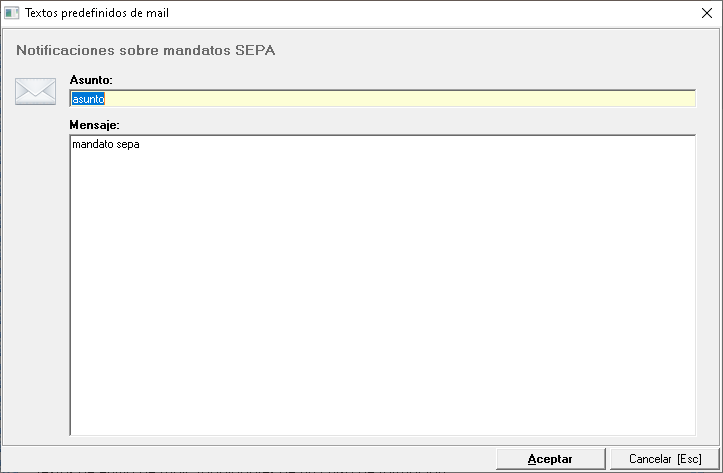723x473 pixels.
Task: Click the empty yellow area of the Asunto field
Action: pyautogui.click(x=400, y=99)
